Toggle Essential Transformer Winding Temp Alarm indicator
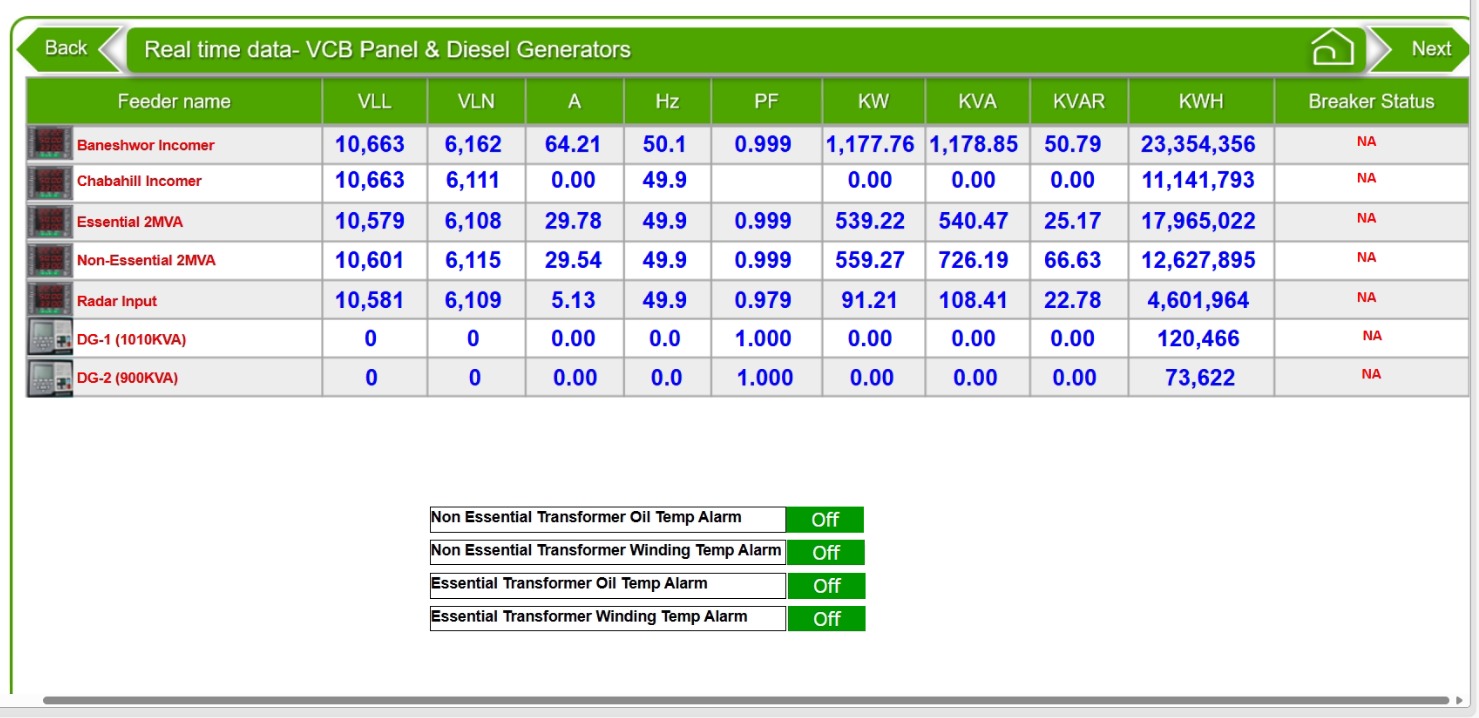The width and height of the screenshot is (1479, 718). click(x=825, y=619)
